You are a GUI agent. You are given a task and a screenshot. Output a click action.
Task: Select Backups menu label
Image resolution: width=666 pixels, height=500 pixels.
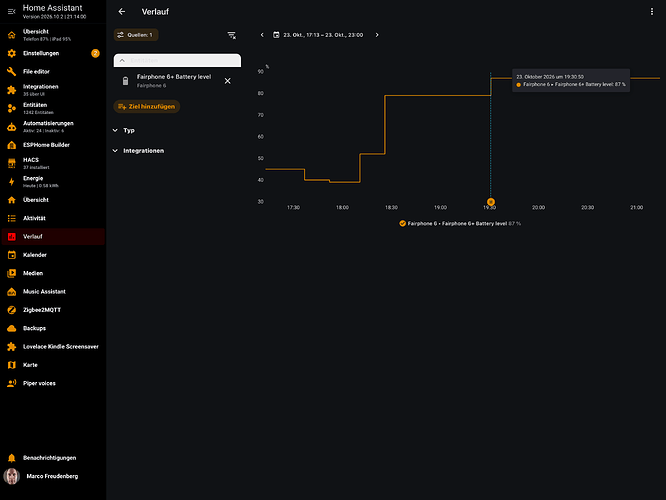coord(34,328)
